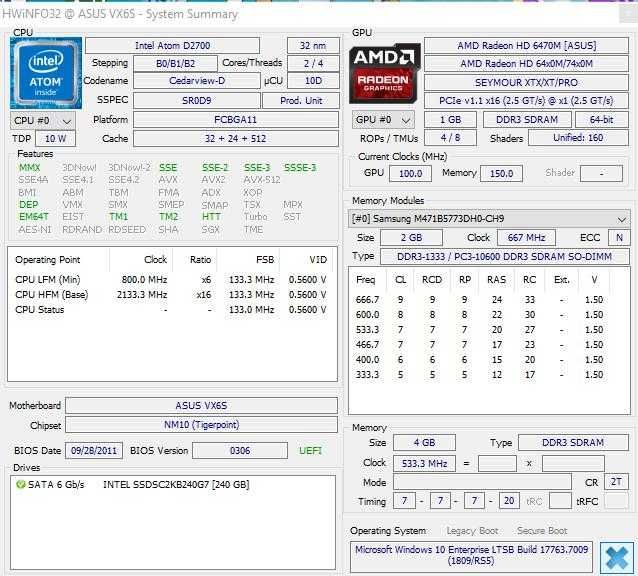
Task: Expand the Samsung M471B5773DH0-CH9 memory module dropdown
Action: (489, 219)
